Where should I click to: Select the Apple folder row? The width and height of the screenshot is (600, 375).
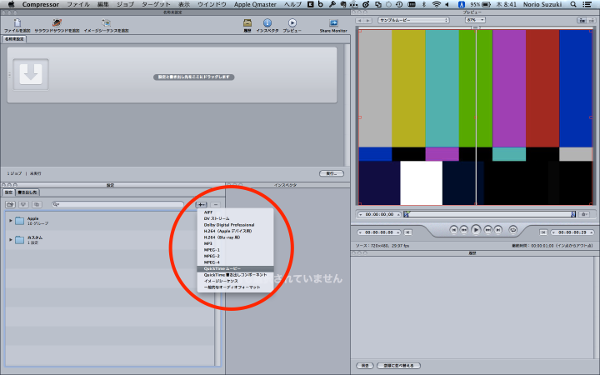click(x=110, y=221)
